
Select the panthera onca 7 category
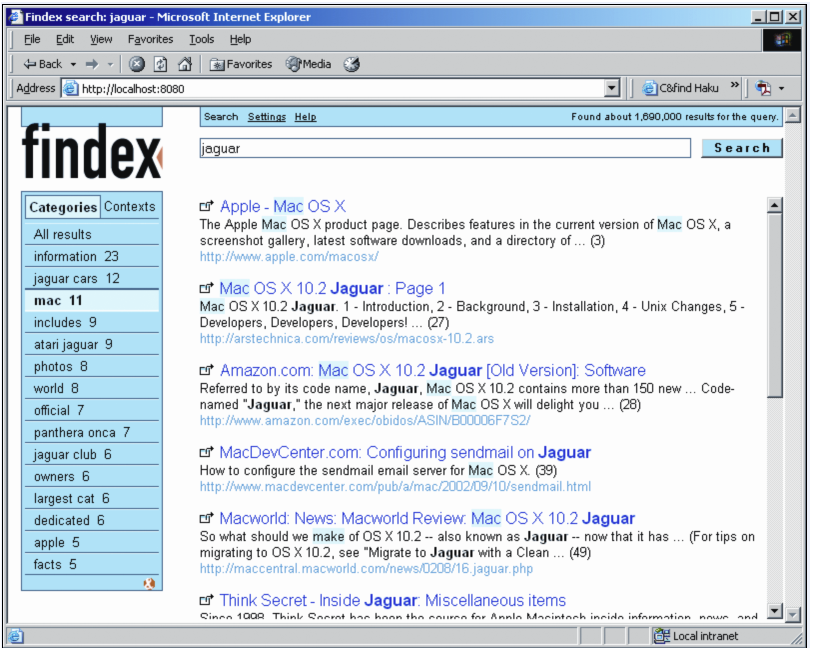[x=91, y=433]
